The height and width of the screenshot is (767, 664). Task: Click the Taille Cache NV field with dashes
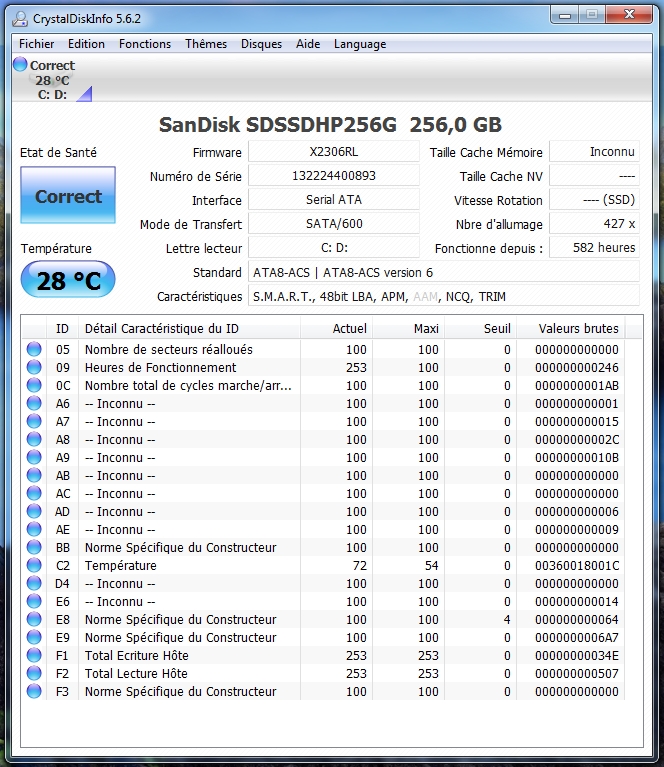595,176
